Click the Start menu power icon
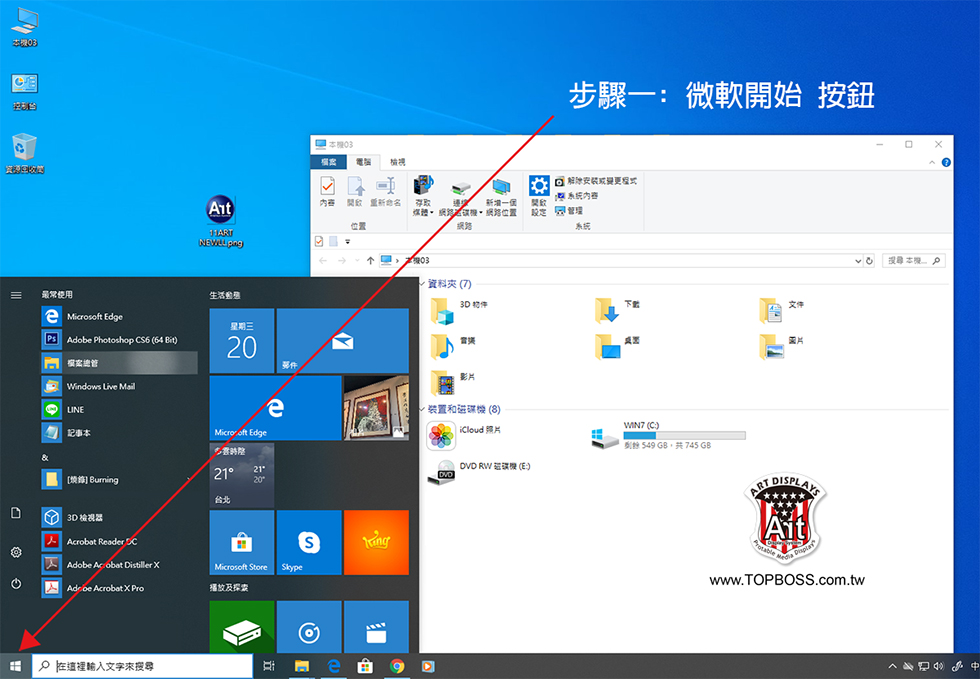The image size is (980, 679). [x=16, y=583]
